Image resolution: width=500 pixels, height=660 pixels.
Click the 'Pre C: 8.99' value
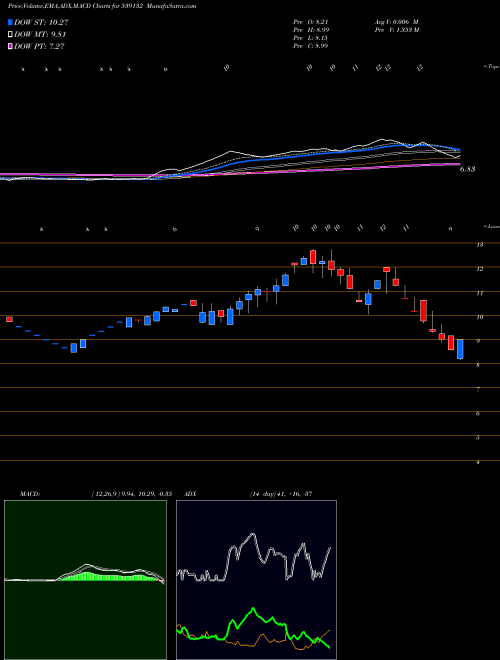311,46
